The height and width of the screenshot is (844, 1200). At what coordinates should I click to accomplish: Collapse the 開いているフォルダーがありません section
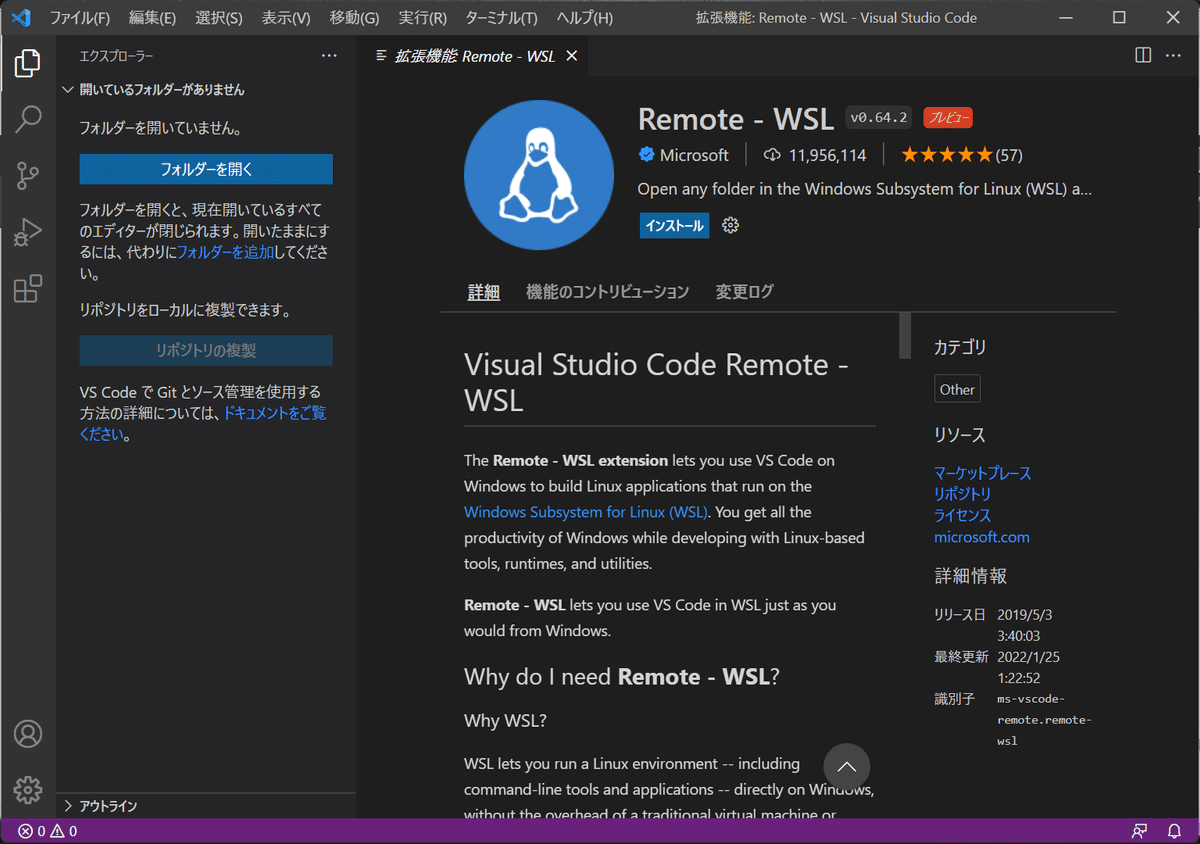click(68, 90)
